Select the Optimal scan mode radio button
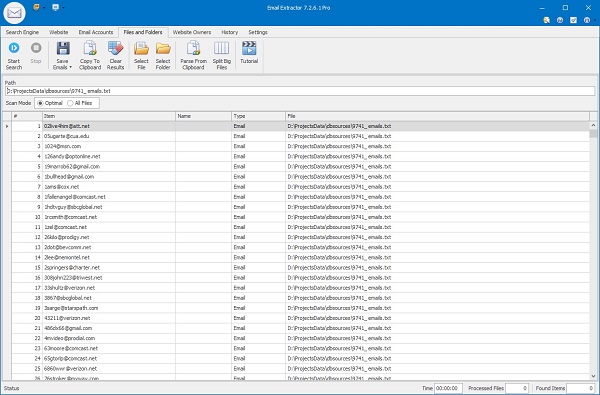 tap(40, 103)
